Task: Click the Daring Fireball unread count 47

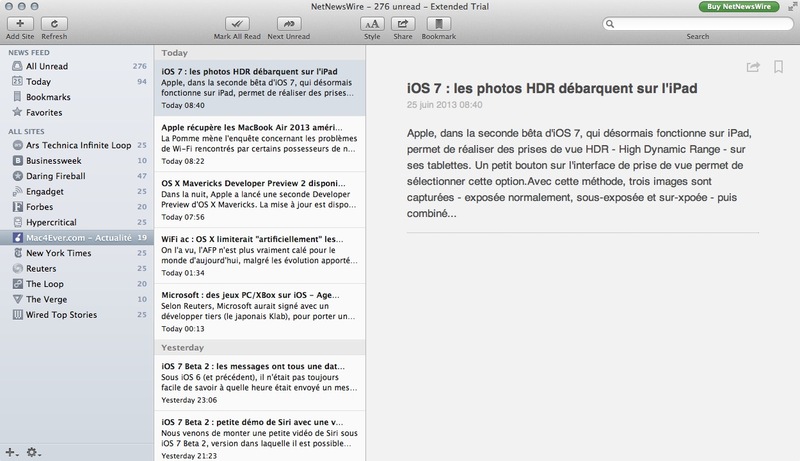Action: coord(142,176)
